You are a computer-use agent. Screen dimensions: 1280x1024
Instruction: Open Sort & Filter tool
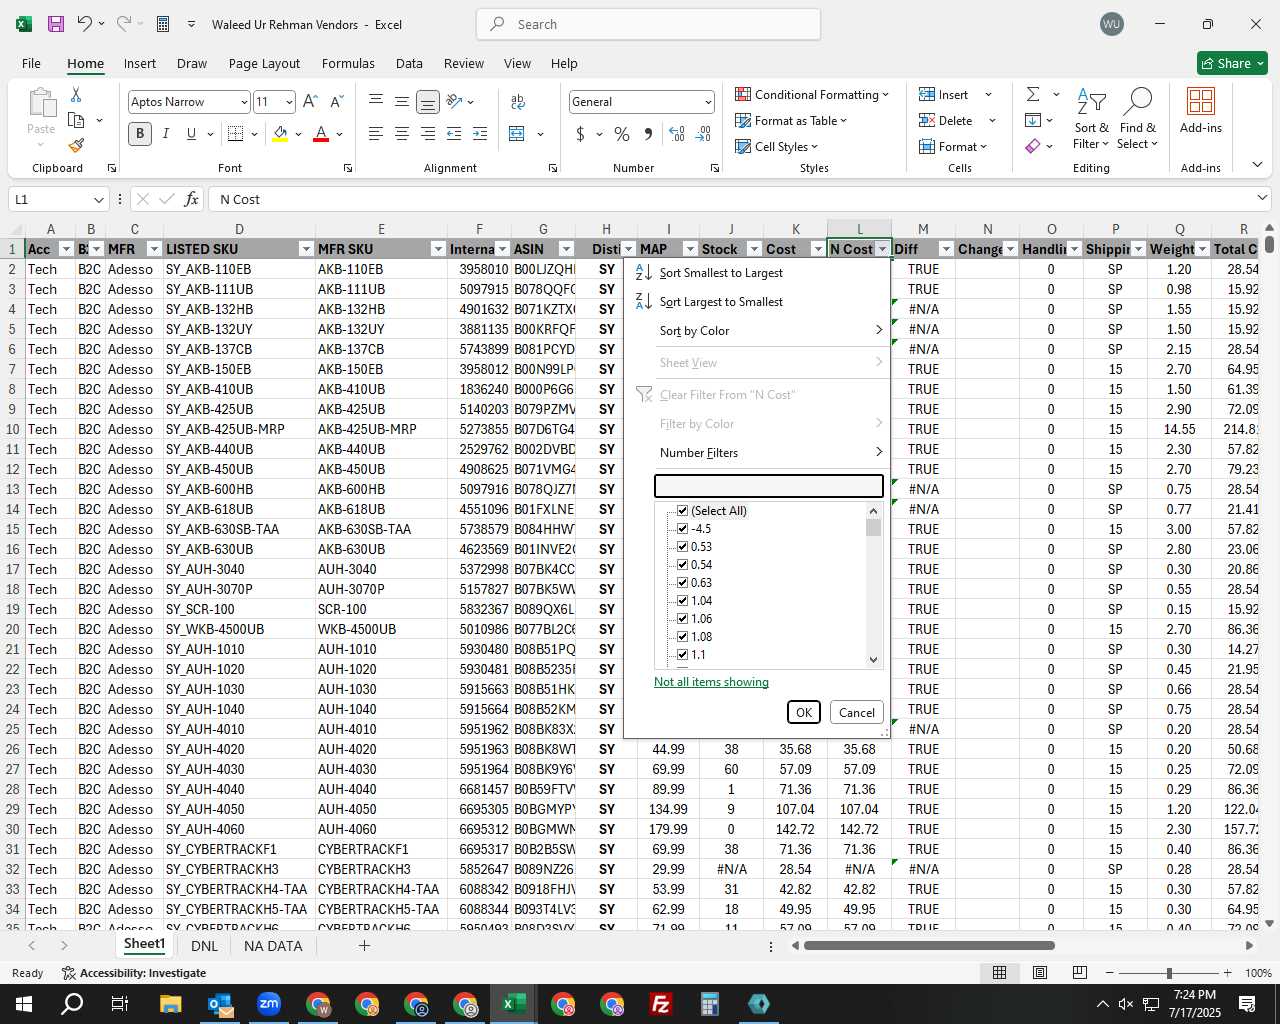(x=1092, y=120)
